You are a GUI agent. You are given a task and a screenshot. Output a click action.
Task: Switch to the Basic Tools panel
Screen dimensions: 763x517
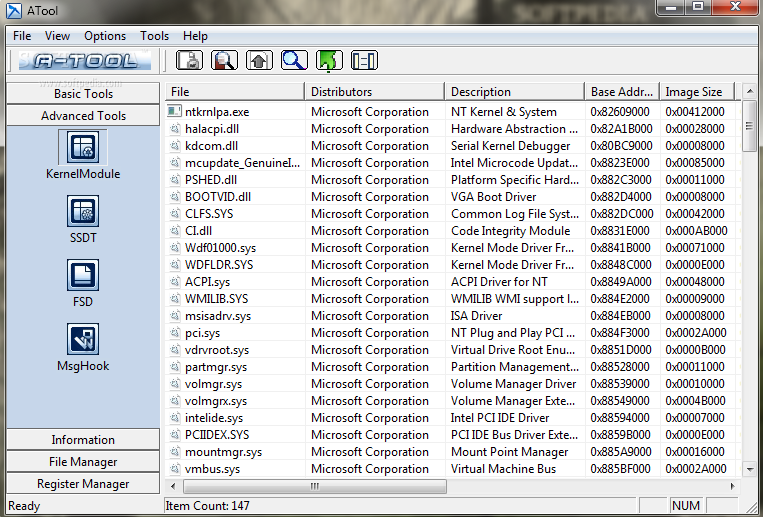click(x=83, y=93)
